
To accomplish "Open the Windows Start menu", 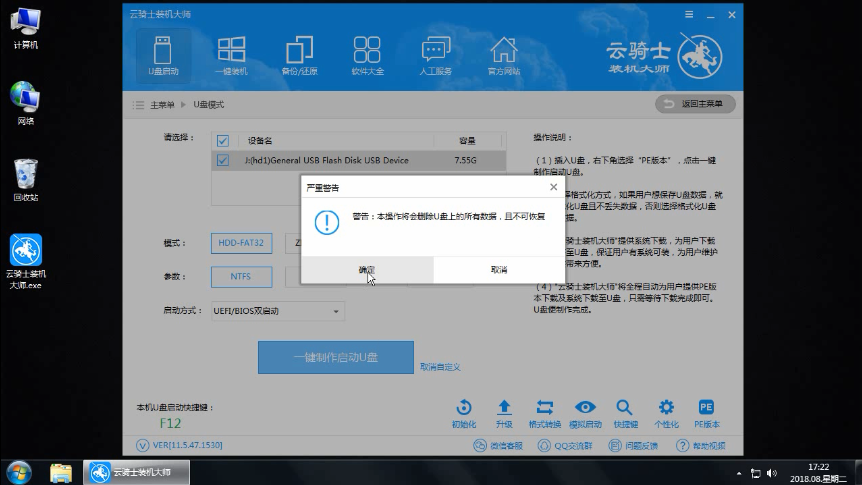I will [x=19, y=472].
